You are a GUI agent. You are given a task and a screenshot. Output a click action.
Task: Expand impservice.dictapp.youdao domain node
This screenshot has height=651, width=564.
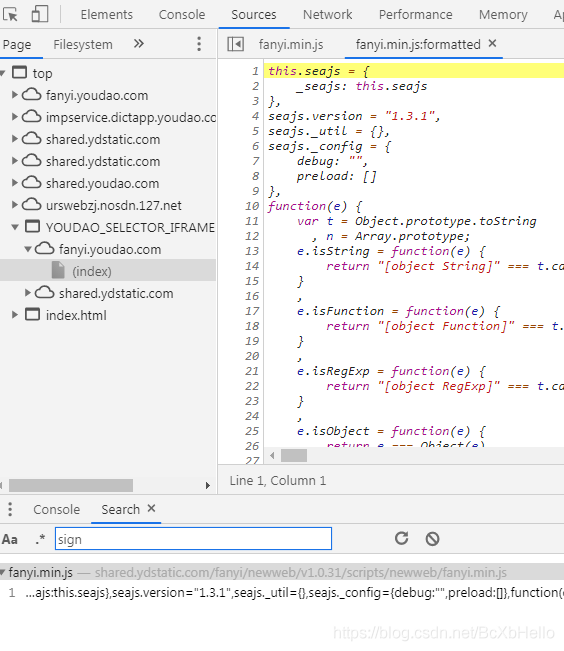click(x=15, y=117)
